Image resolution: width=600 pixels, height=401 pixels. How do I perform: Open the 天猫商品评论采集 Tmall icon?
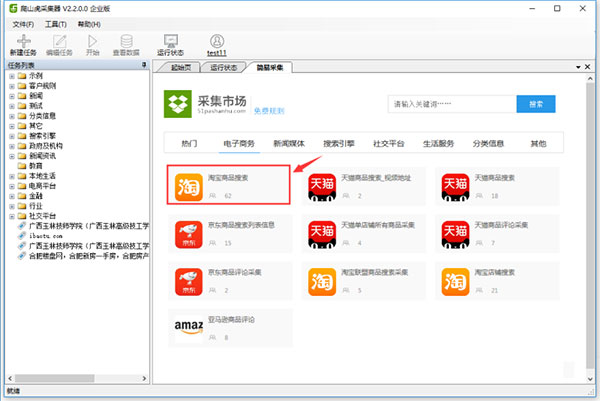(x=455, y=234)
